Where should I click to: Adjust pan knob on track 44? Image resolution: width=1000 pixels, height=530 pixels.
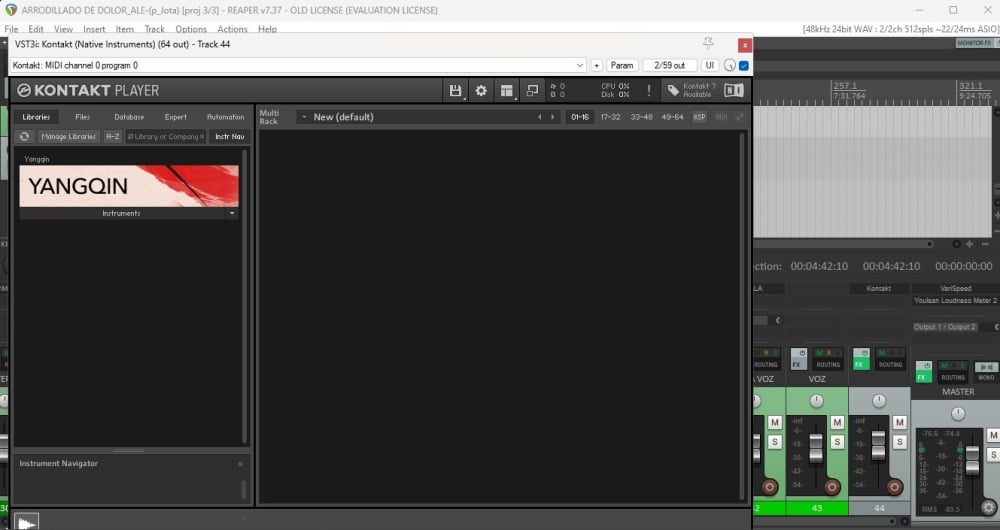pos(879,401)
